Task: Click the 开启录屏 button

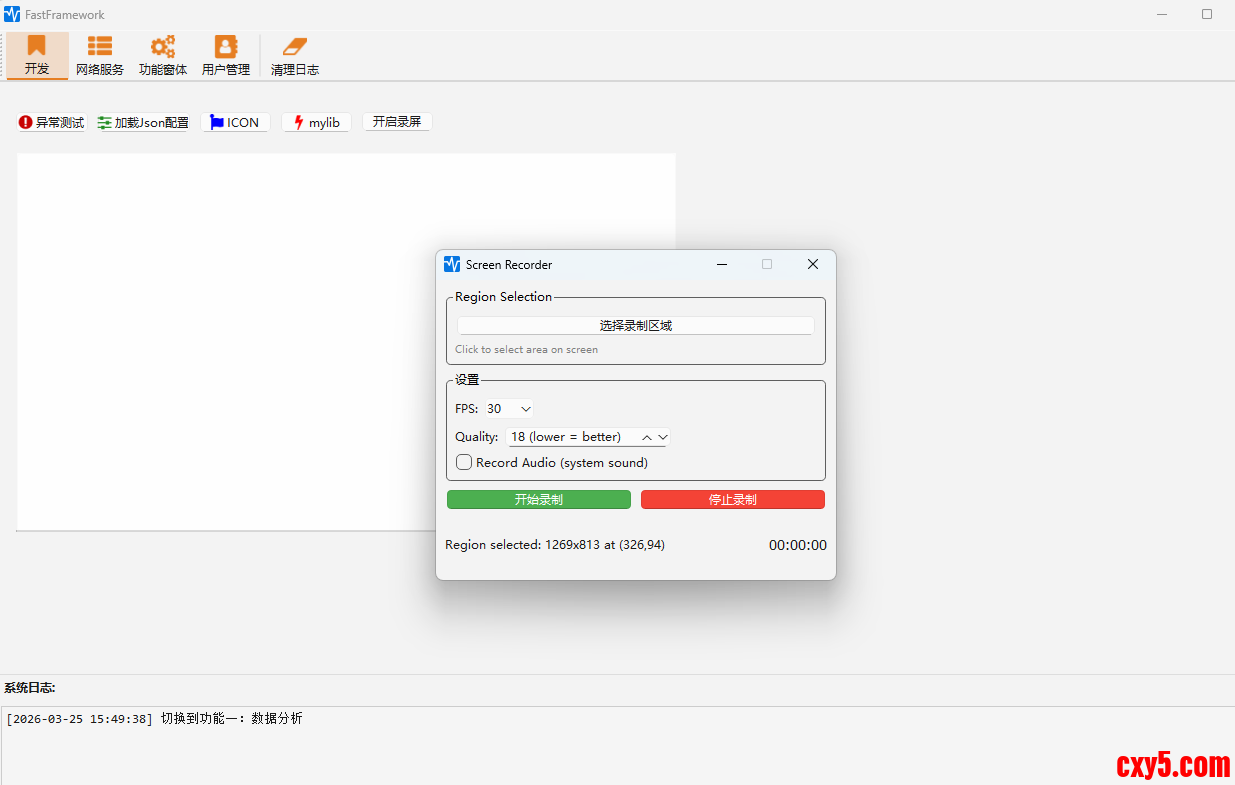Action: [x=397, y=122]
